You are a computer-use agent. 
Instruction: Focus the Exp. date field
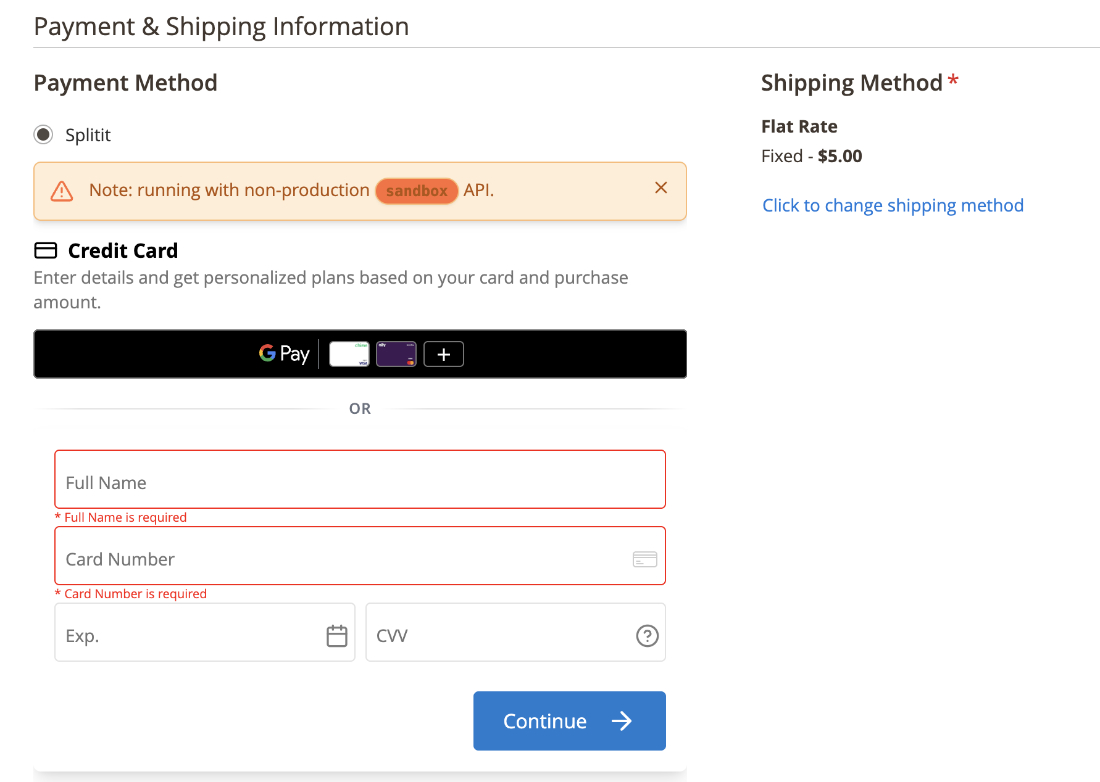(x=205, y=633)
